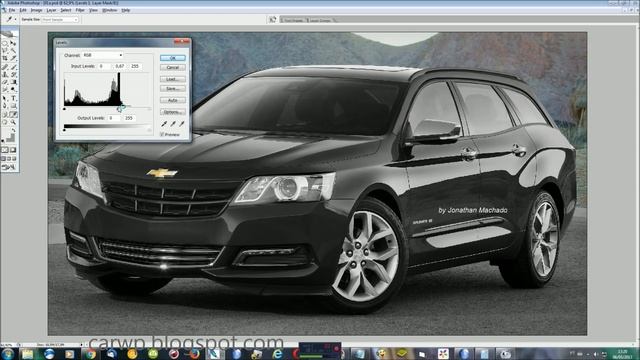640x360 pixels.
Task: Click the midtone input levels slider handle
Action: pos(120,109)
